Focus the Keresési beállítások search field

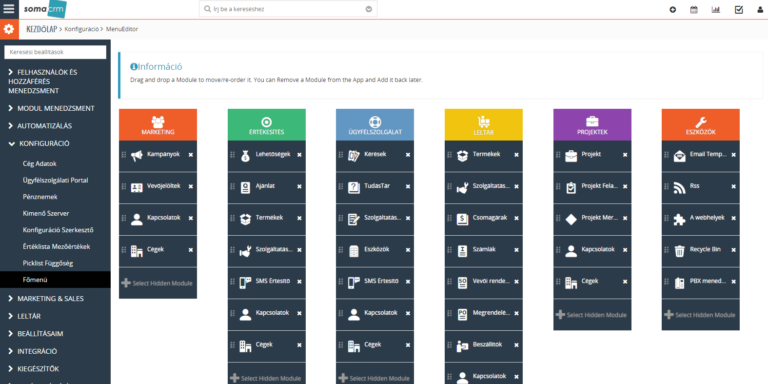(55, 52)
